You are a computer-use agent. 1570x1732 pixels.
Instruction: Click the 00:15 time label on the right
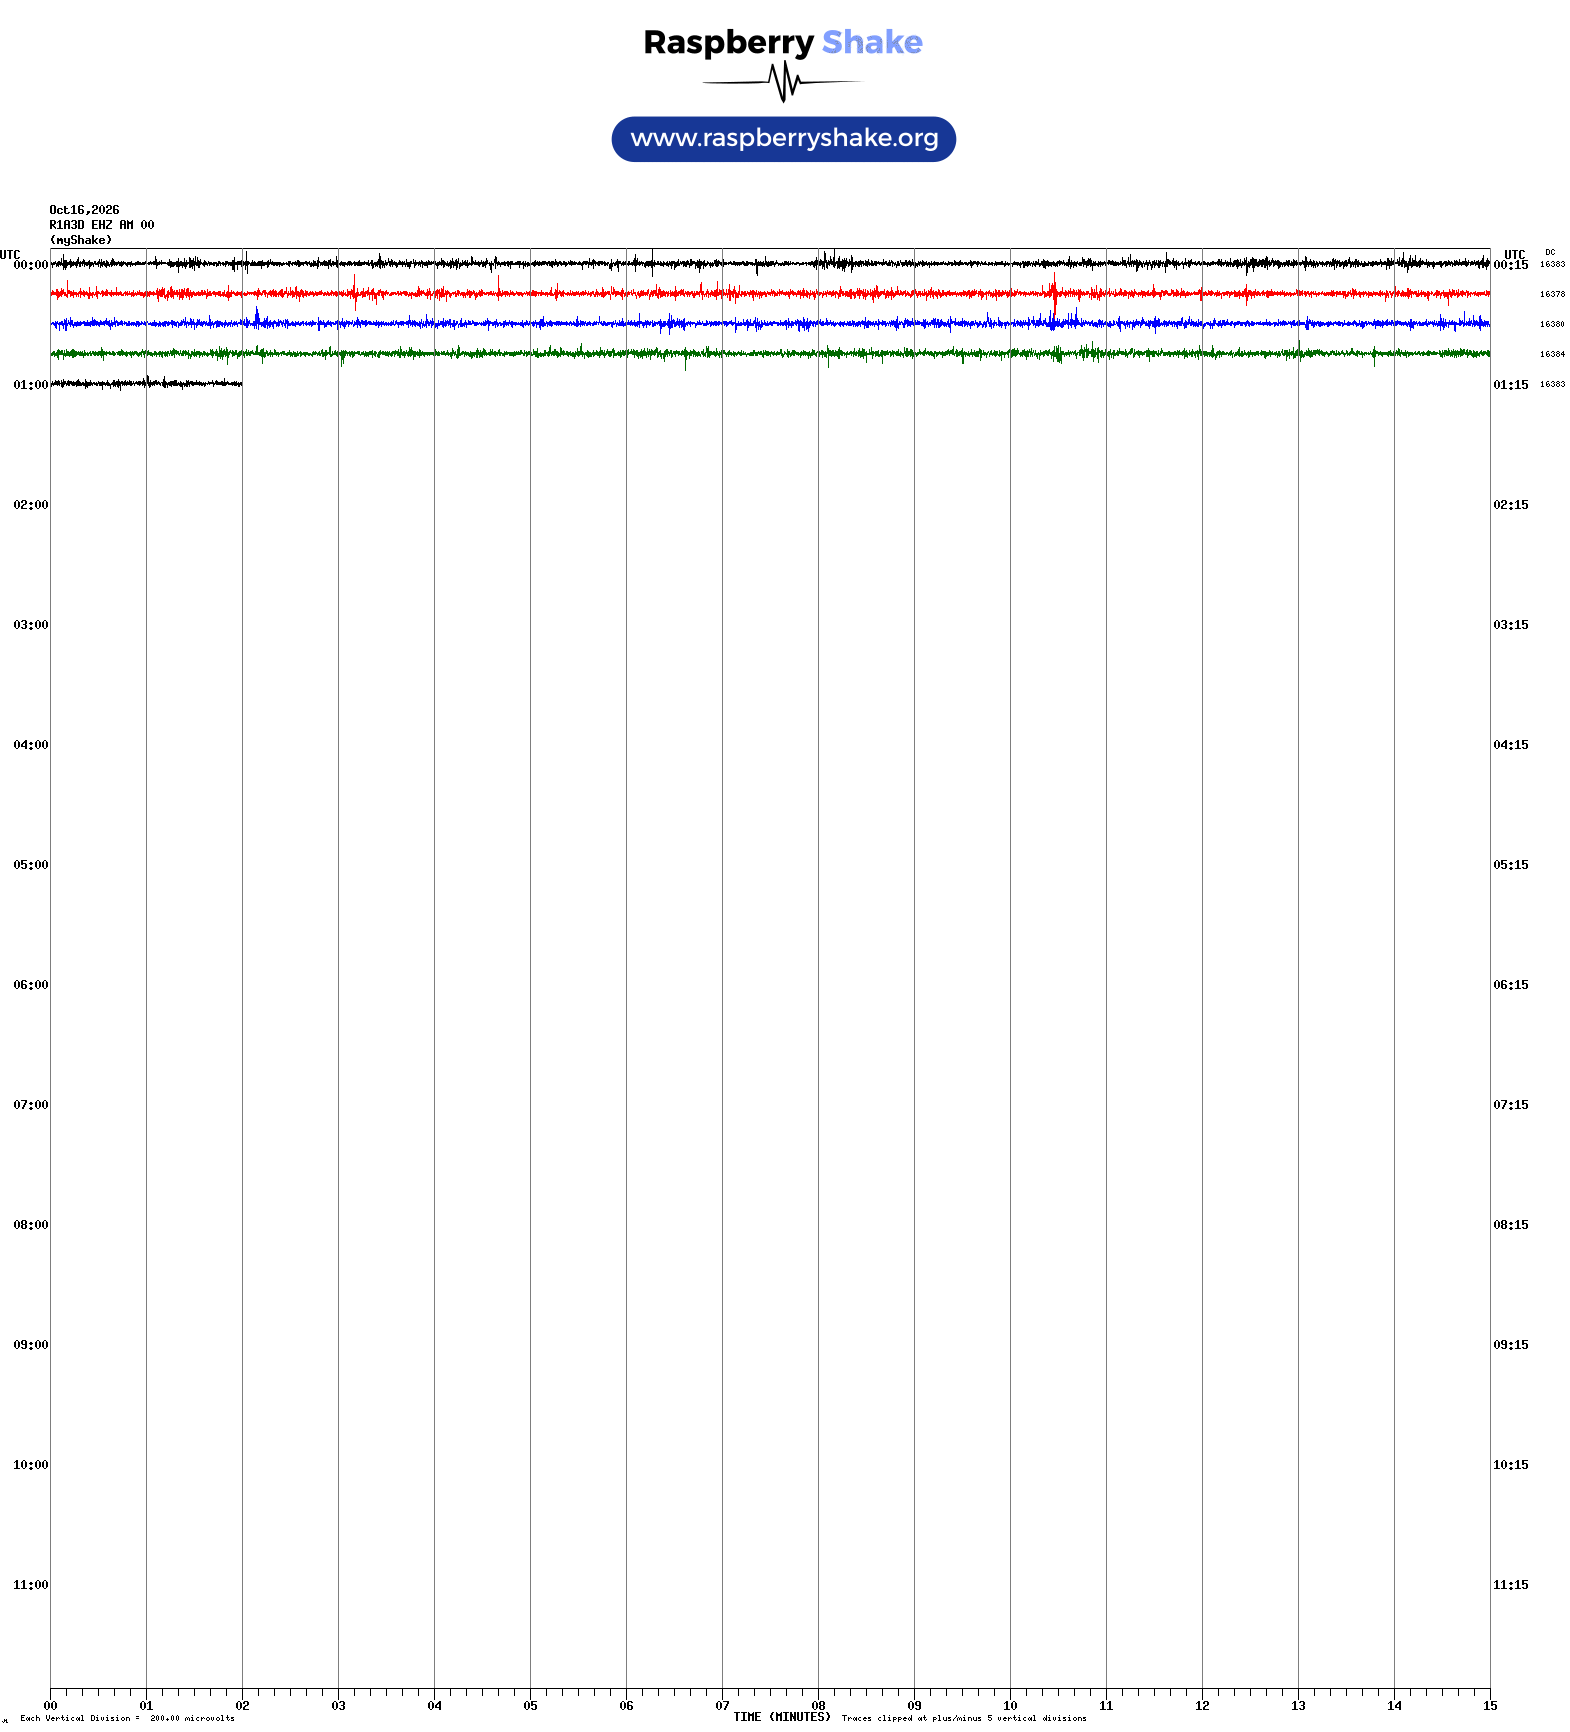tap(1511, 265)
